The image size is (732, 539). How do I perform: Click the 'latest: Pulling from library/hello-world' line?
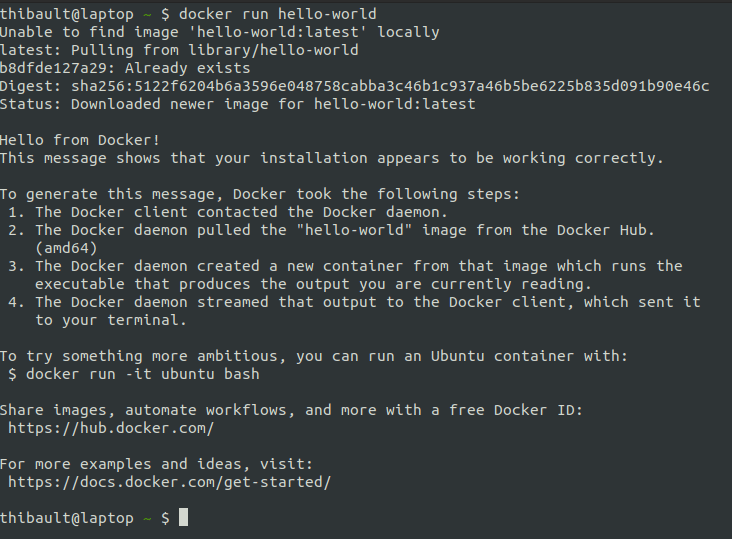[179, 50]
